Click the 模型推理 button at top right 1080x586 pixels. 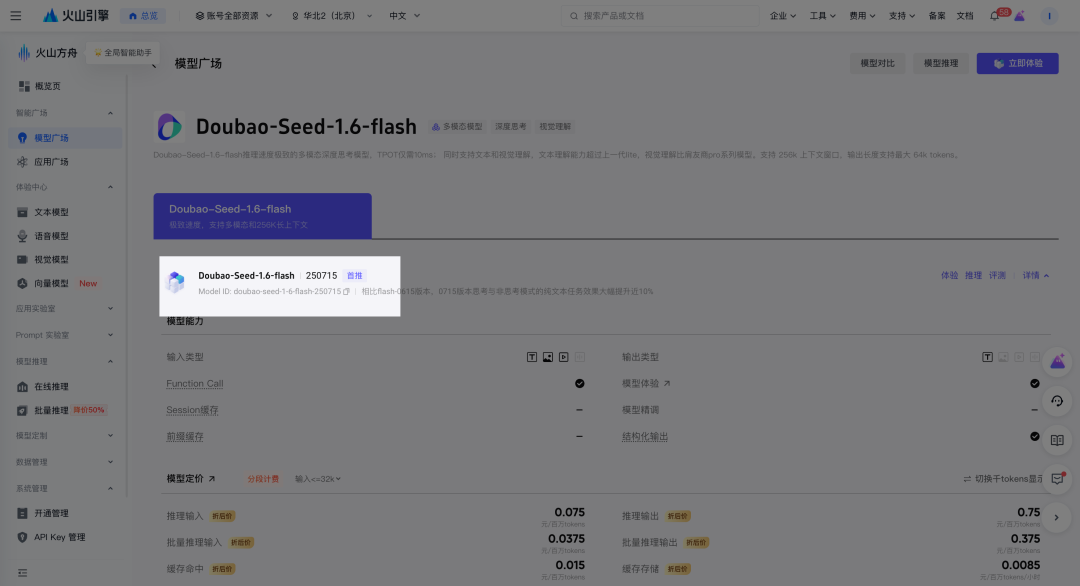click(941, 63)
